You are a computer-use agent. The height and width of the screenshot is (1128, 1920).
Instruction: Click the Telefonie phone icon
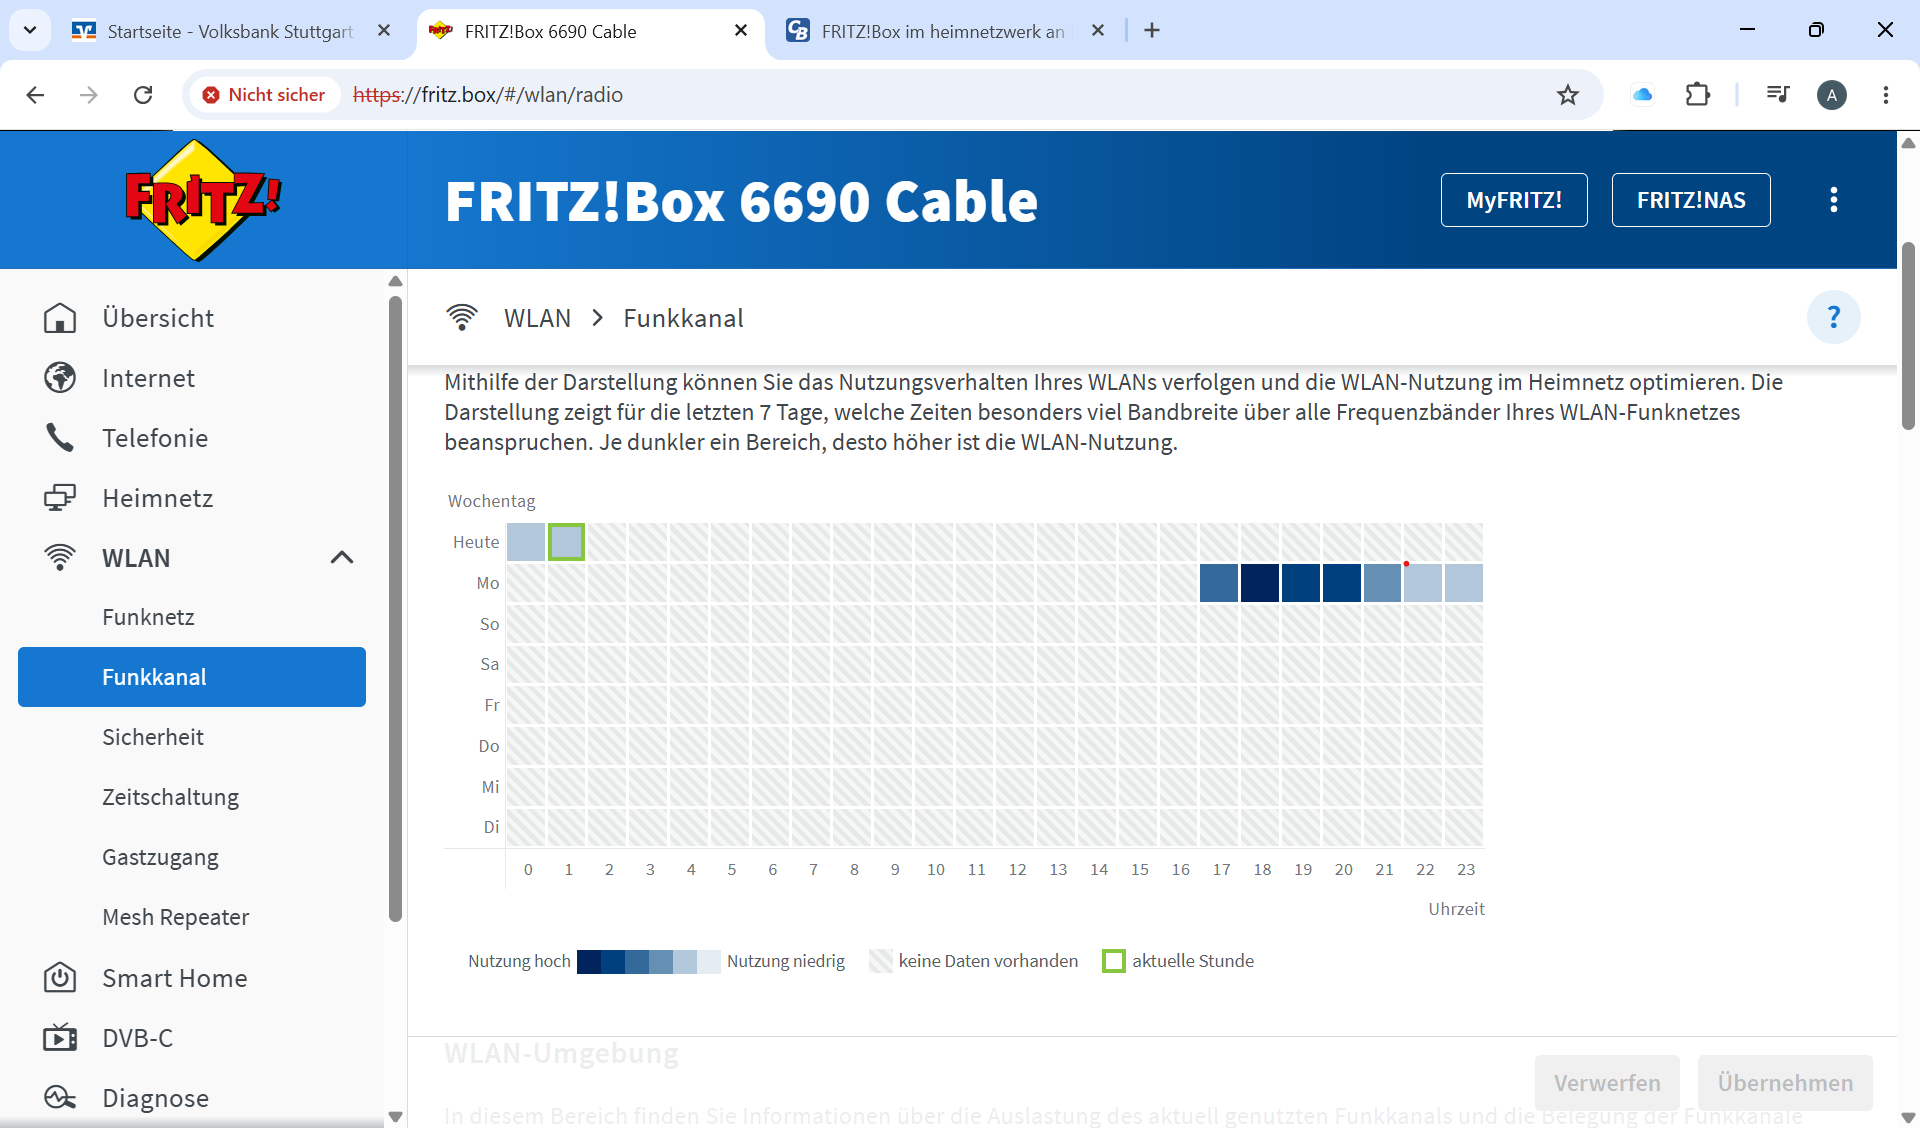(60, 438)
